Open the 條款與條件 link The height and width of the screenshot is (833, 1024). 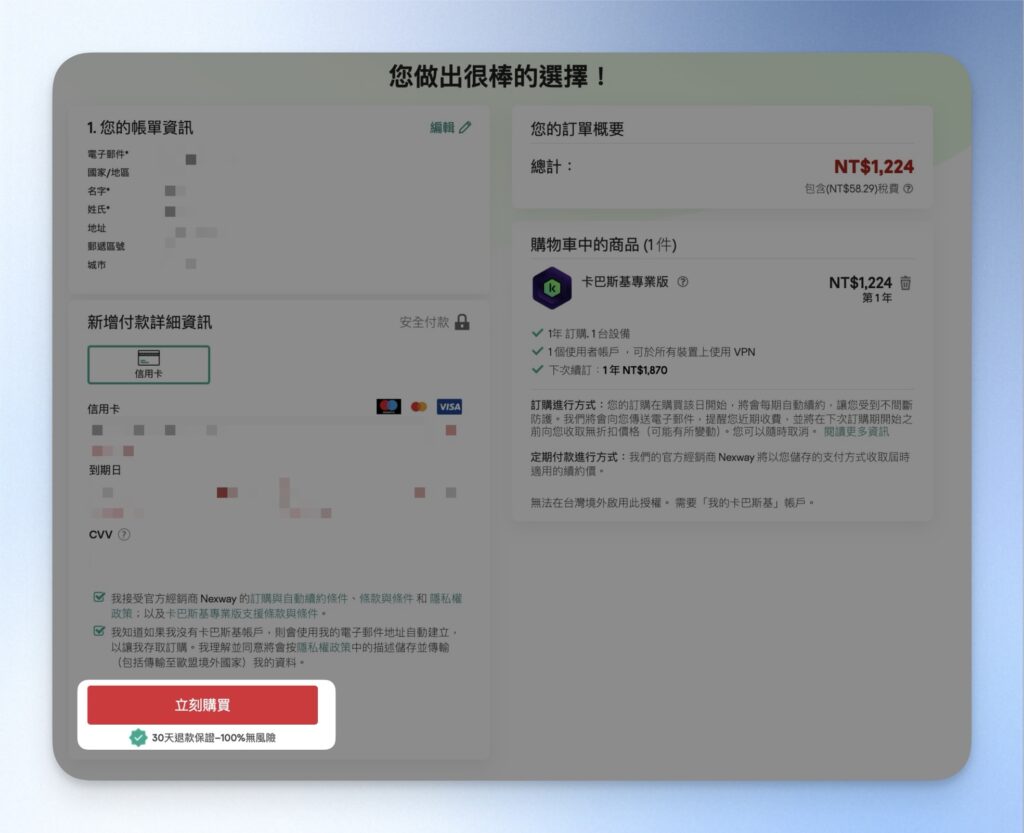pos(387,598)
